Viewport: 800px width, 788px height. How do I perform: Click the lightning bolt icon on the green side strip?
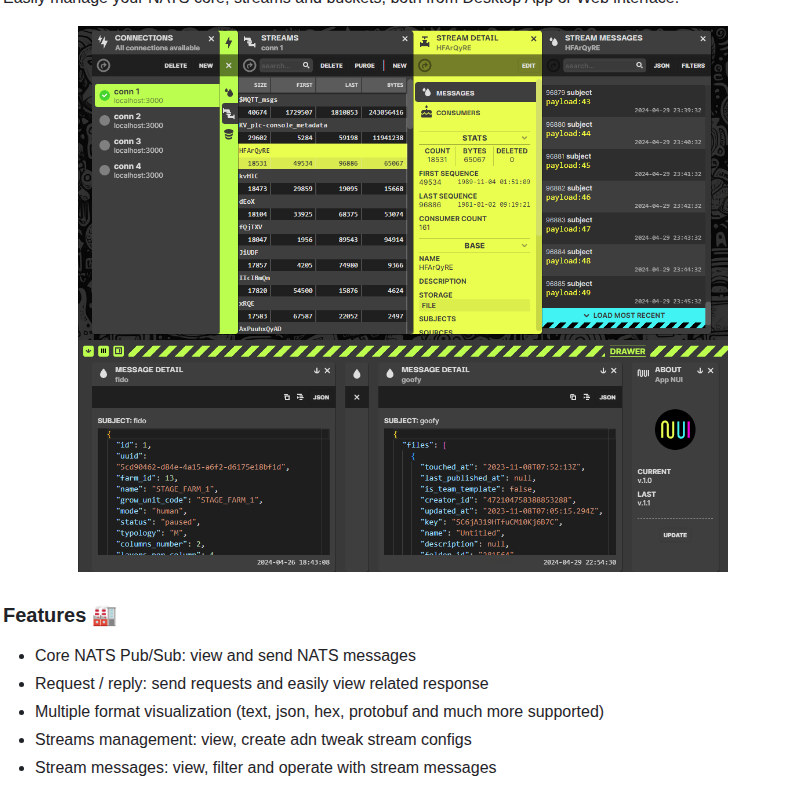point(229,43)
